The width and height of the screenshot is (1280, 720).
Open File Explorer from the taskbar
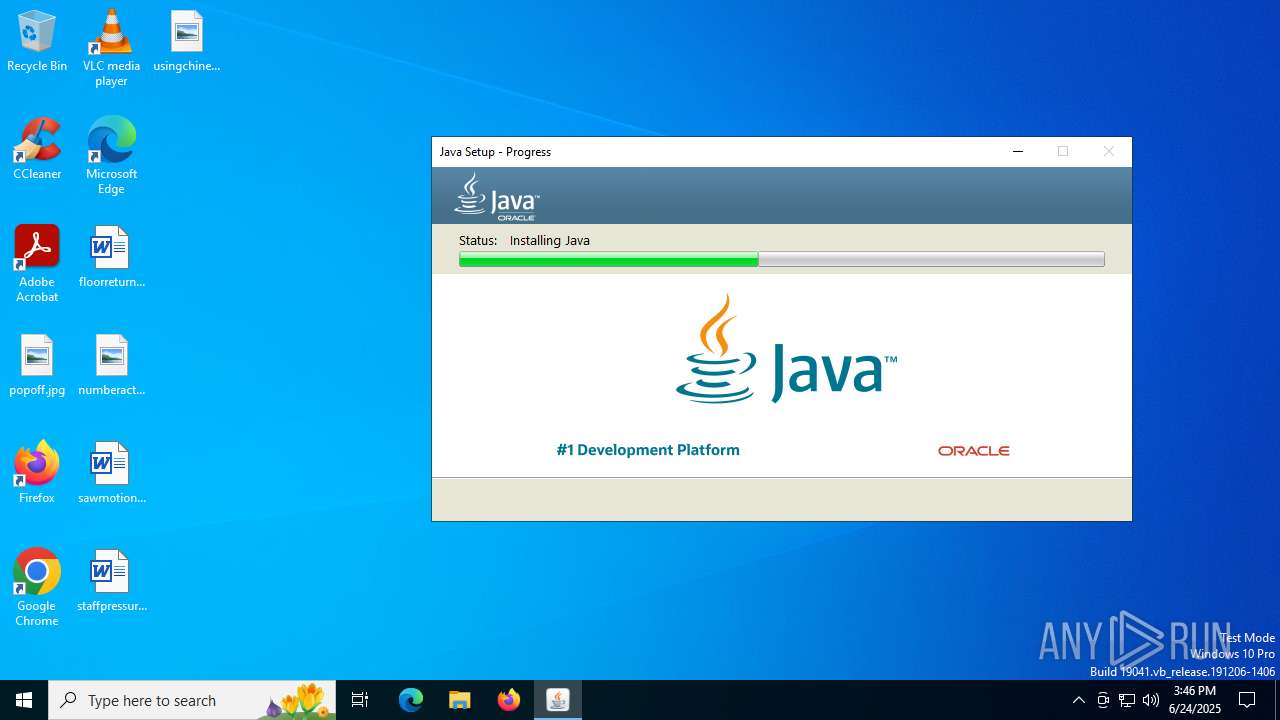pyautogui.click(x=459, y=700)
